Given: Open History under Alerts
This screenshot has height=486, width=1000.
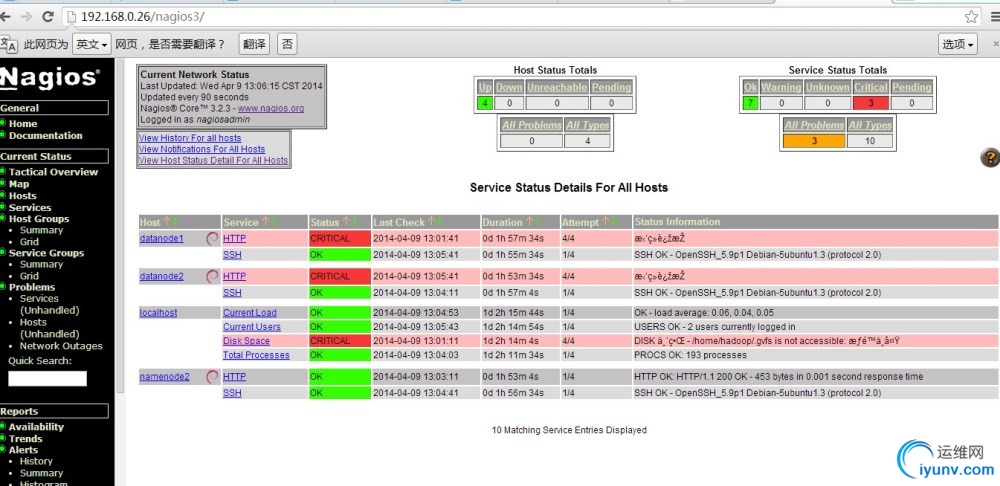Looking at the screenshot, I should point(36,461).
